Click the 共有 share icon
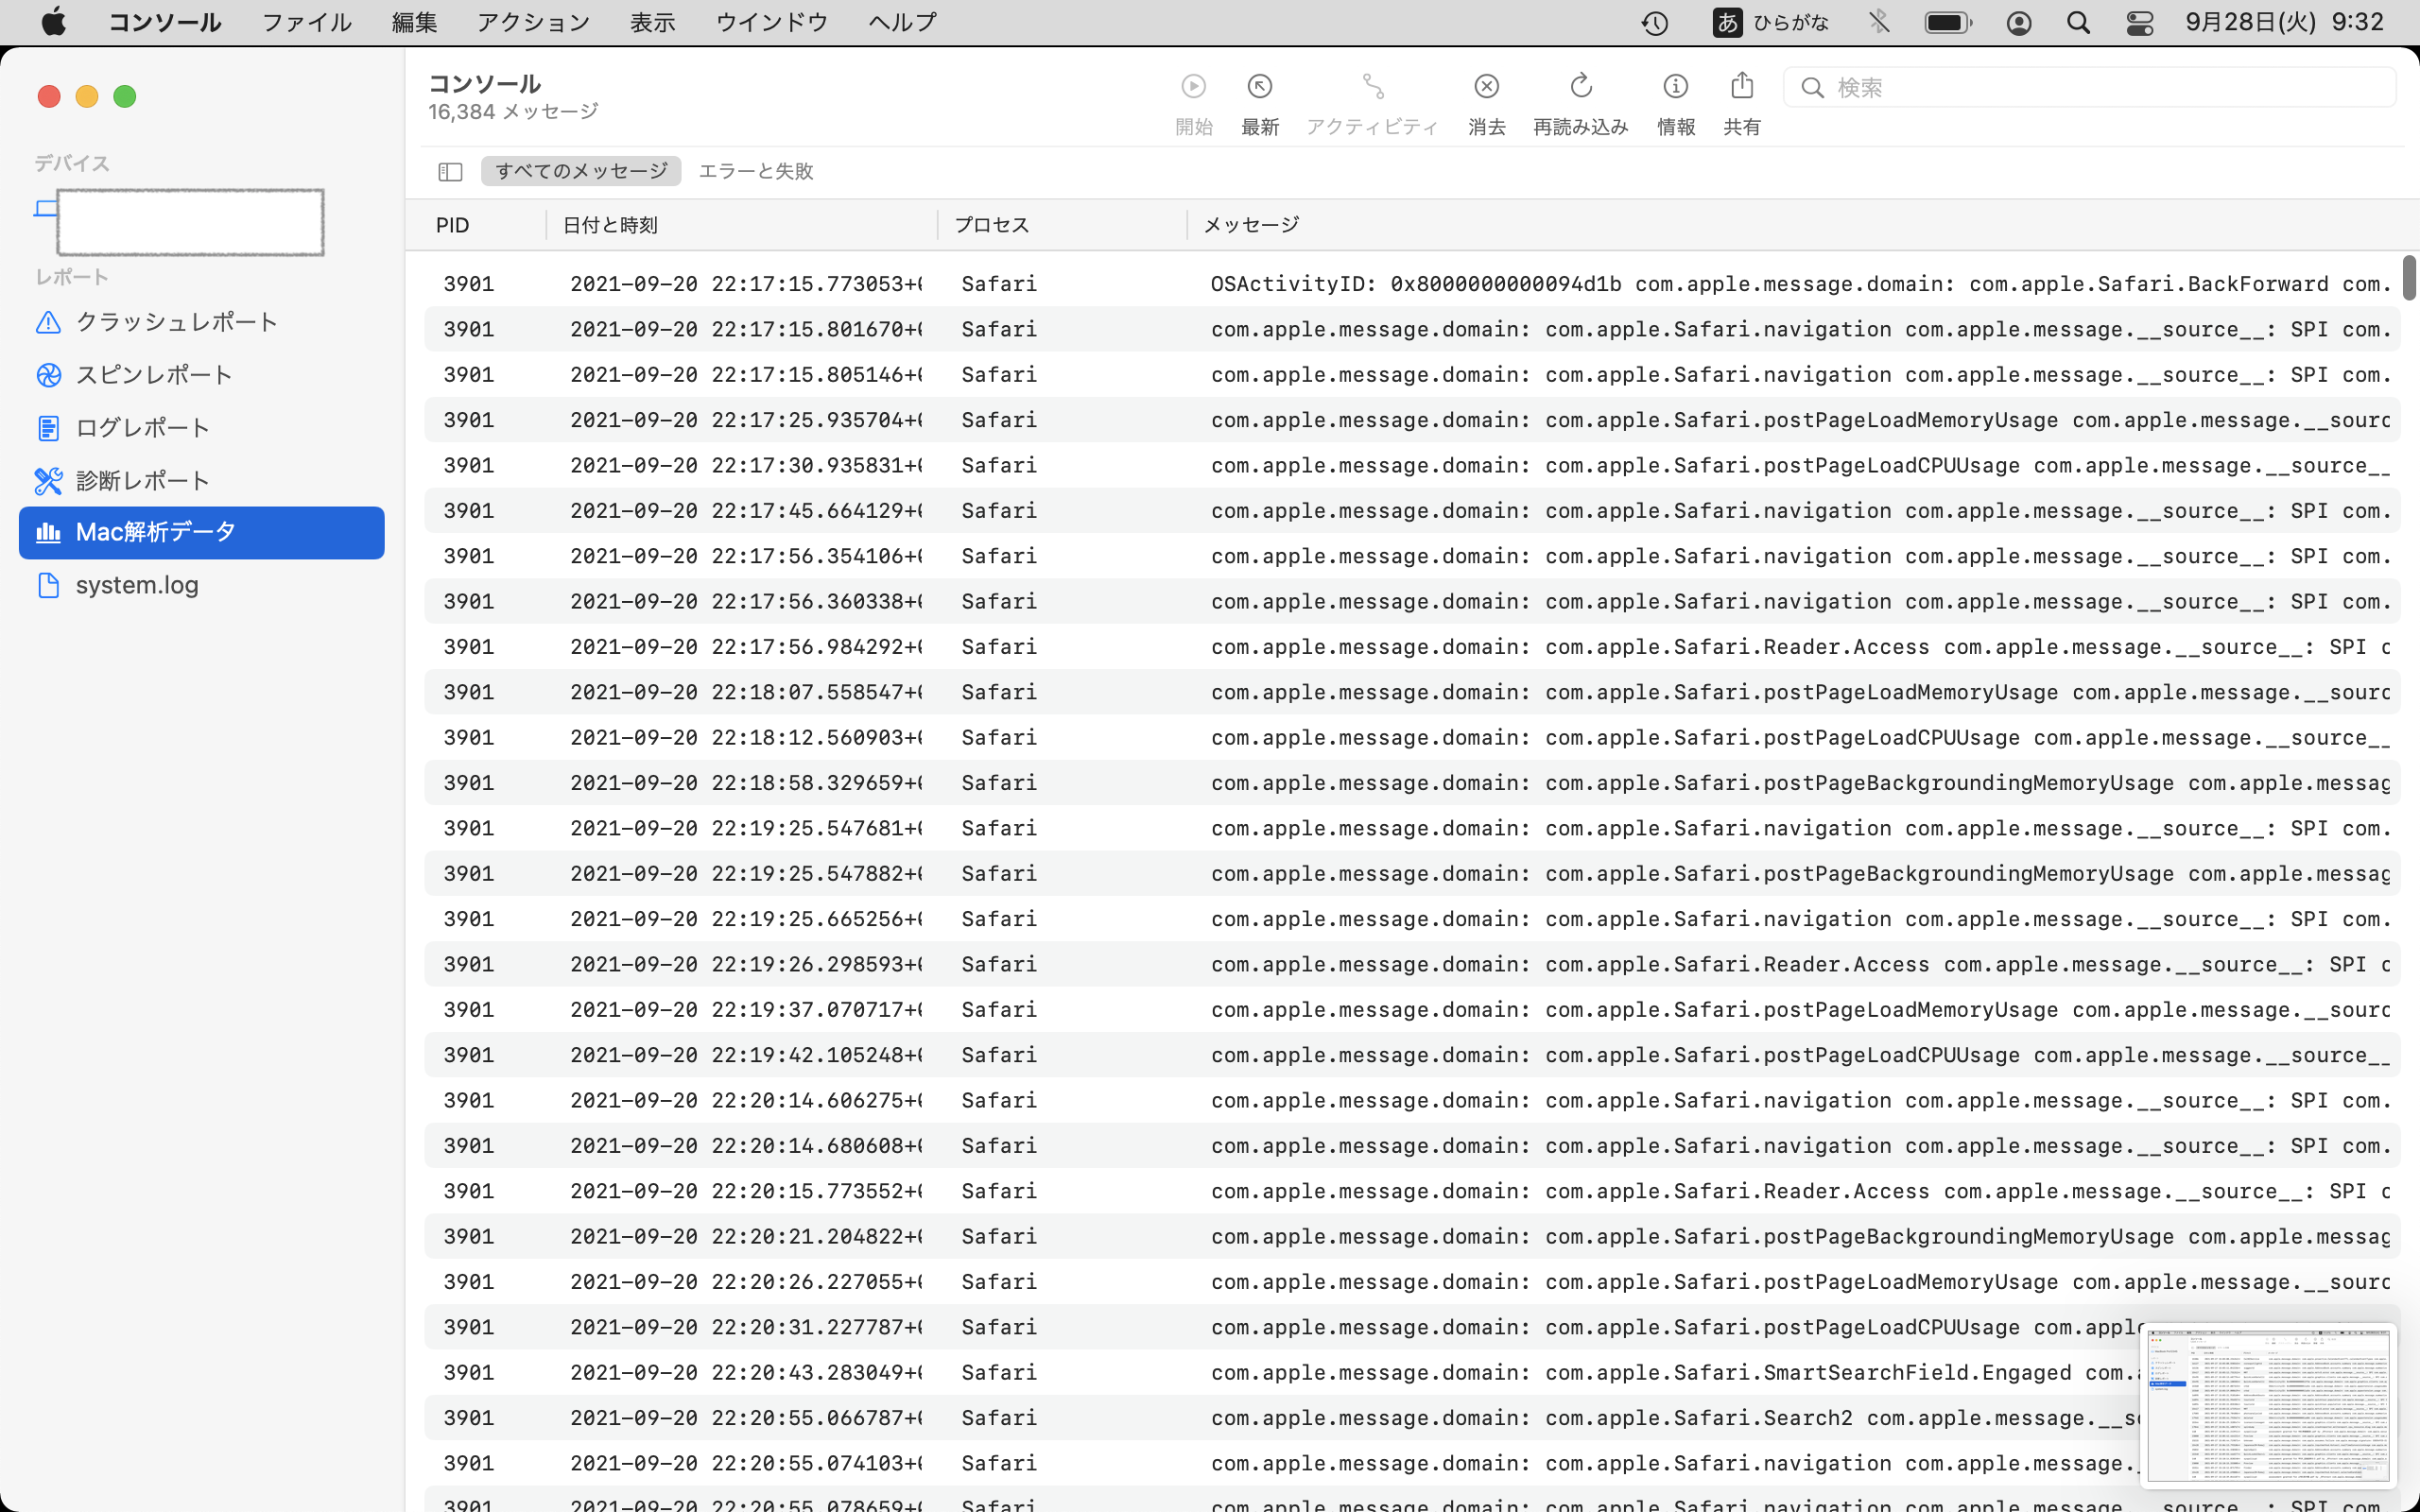 tap(1741, 87)
